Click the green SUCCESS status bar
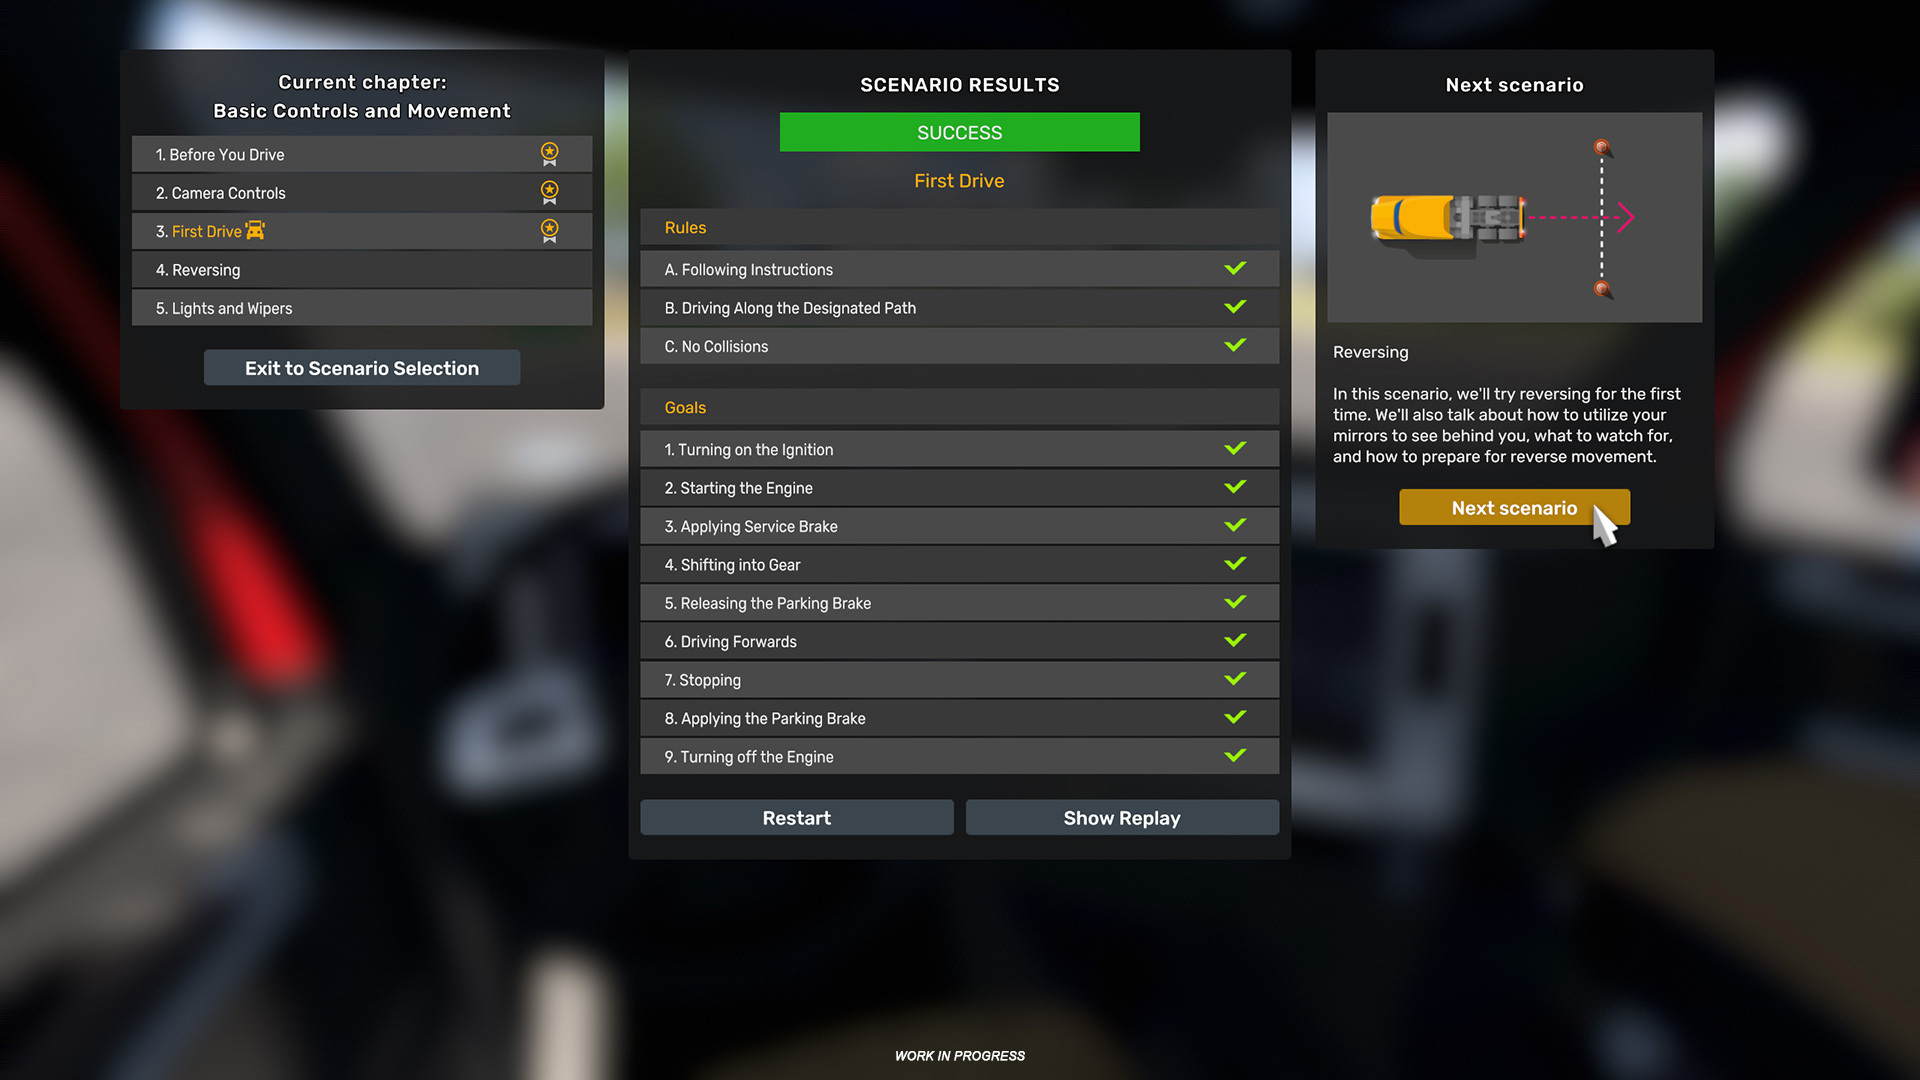 [x=959, y=132]
